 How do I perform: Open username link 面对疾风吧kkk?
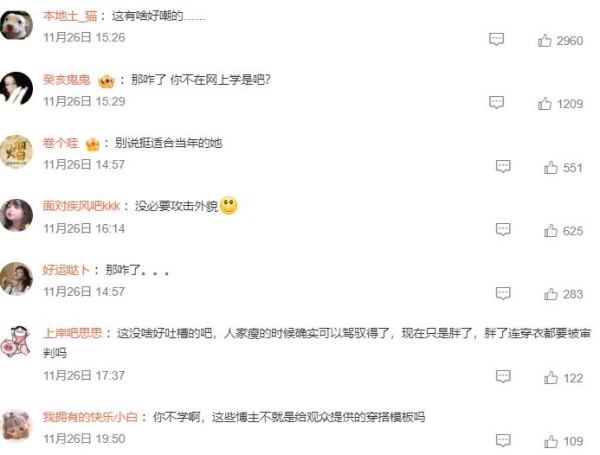point(82,206)
